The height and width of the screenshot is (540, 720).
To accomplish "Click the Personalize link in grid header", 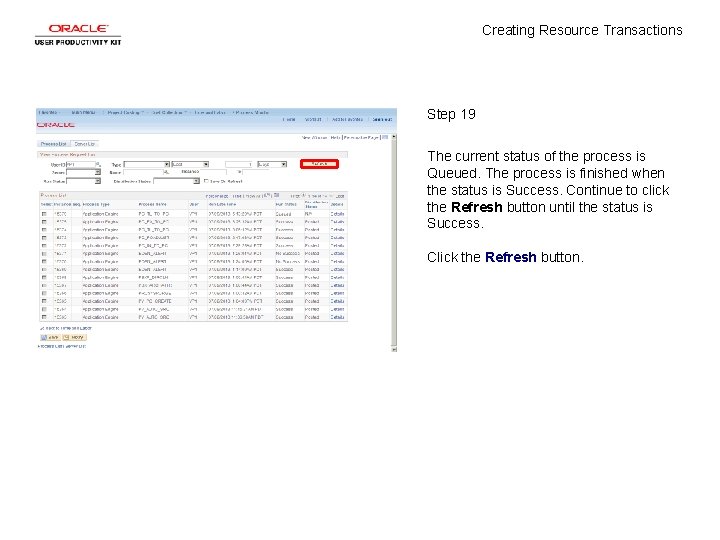I will click(217, 196).
